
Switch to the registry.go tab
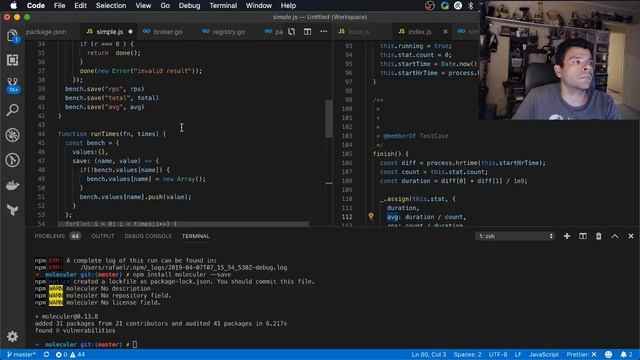click(x=229, y=31)
